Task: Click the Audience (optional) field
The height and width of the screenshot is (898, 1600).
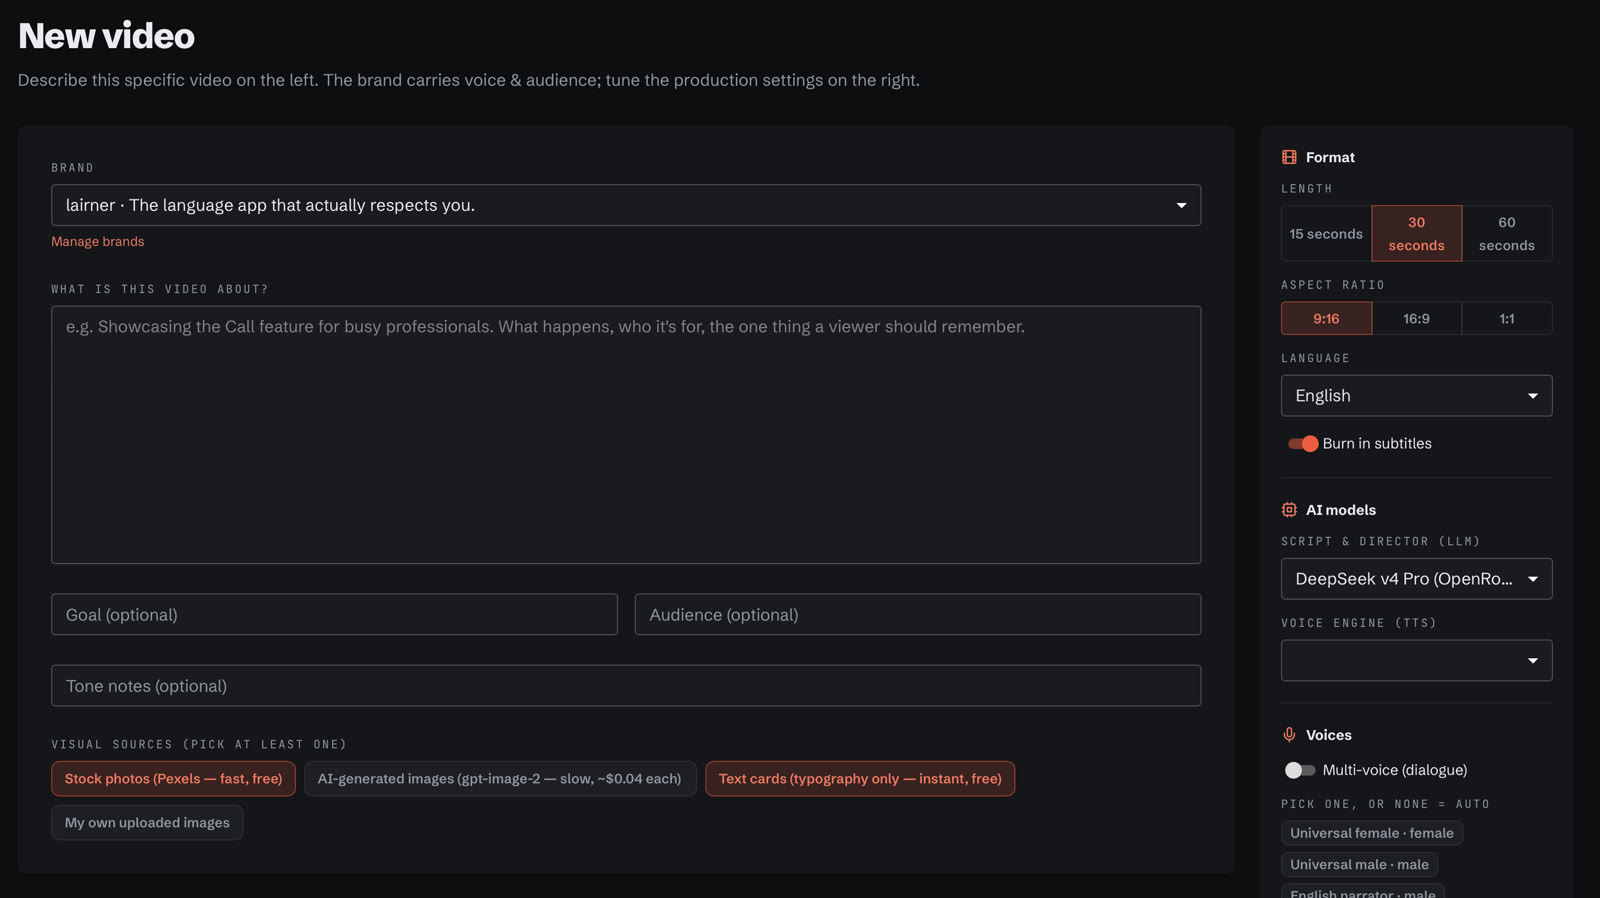Action: [x=918, y=615]
